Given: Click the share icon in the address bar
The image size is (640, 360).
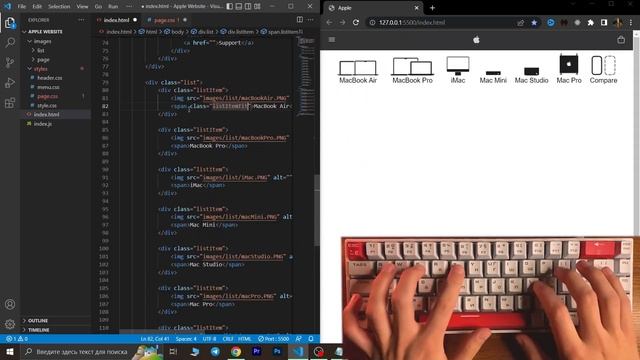Looking at the screenshot, I should click(x=521, y=23).
